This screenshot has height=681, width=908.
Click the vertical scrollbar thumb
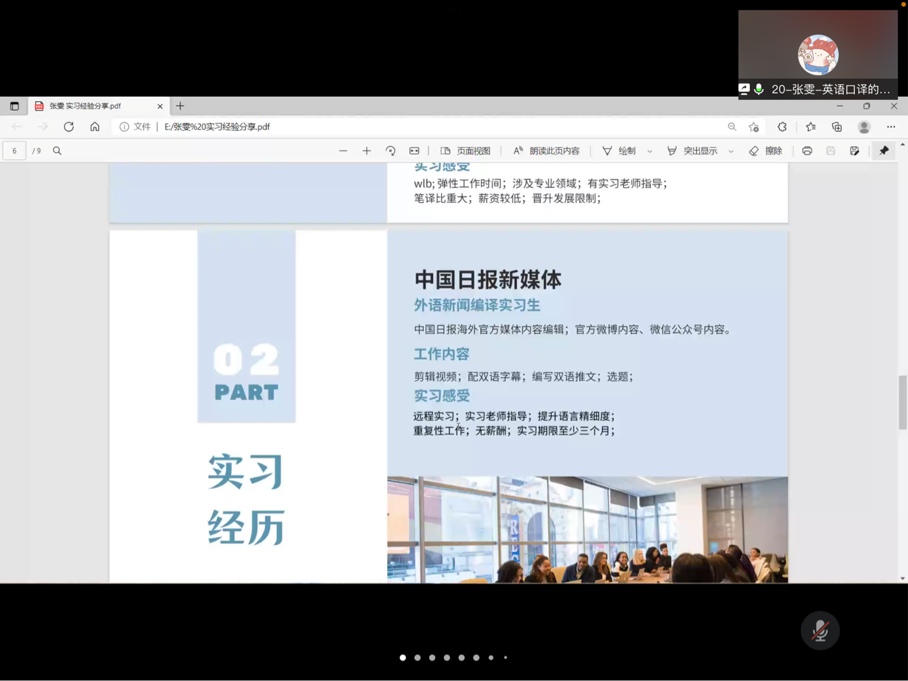903,402
